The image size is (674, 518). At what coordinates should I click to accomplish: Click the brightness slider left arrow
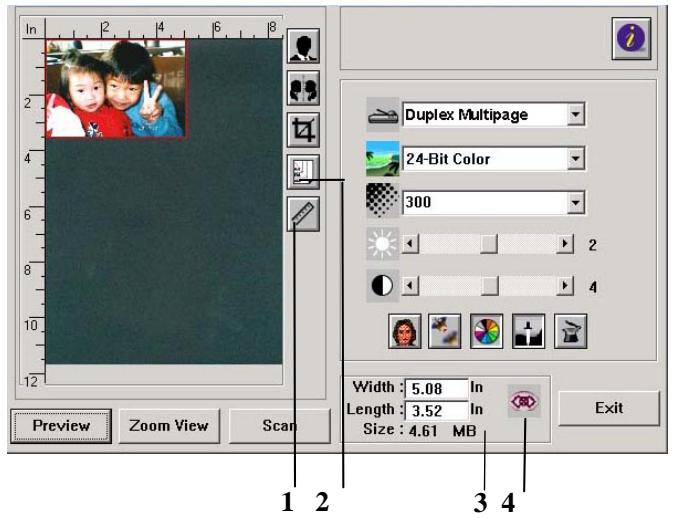pyautogui.click(x=411, y=244)
